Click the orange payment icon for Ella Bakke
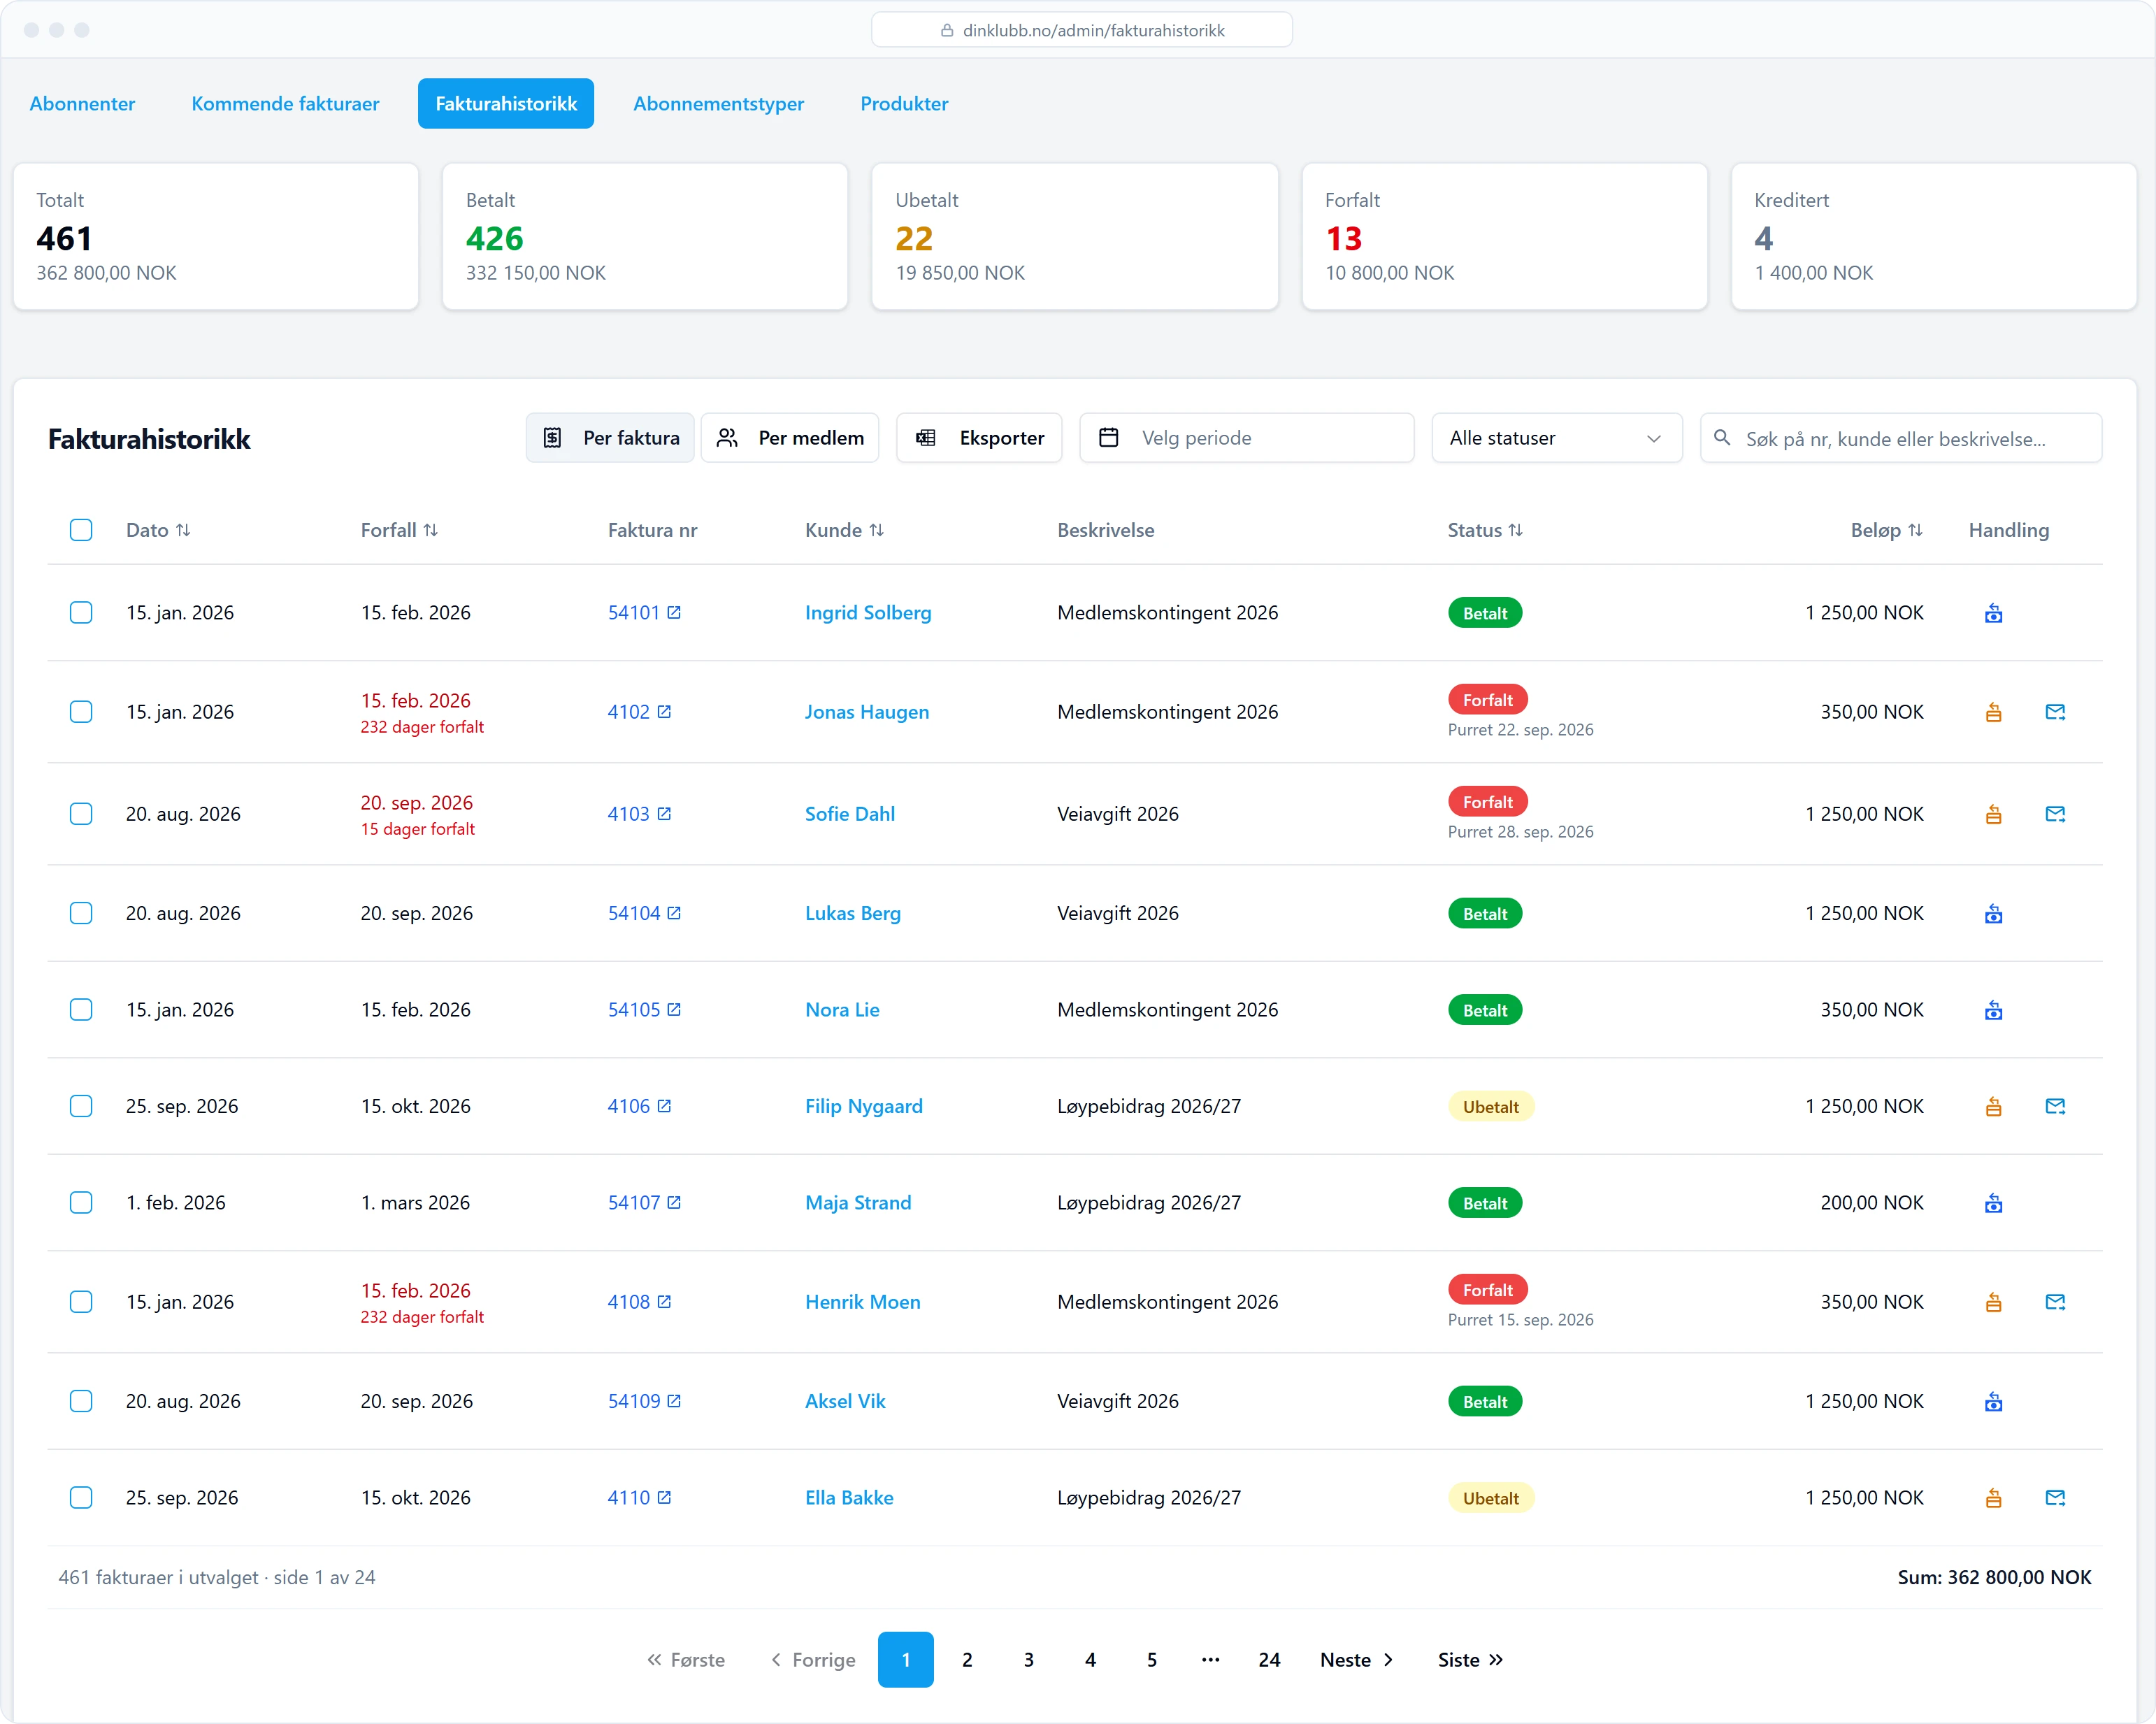The width and height of the screenshot is (2156, 1724). click(x=1993, y=1498)
